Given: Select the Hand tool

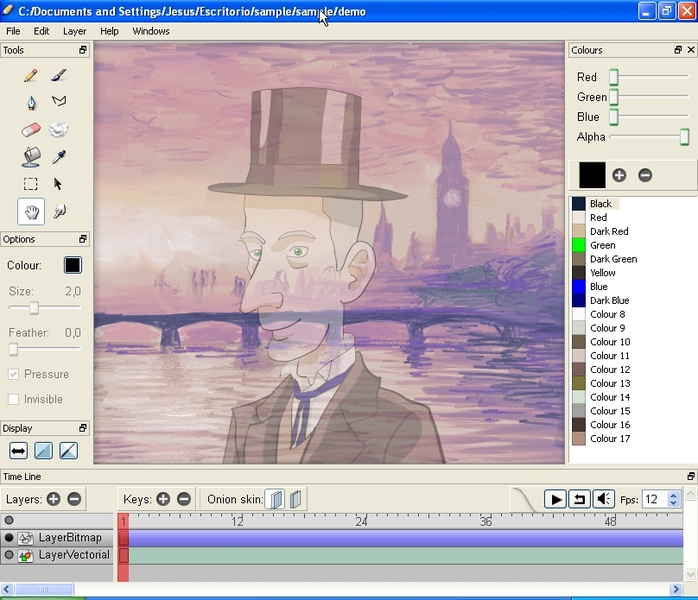Looking at the screenshot, I should point(31,211).
